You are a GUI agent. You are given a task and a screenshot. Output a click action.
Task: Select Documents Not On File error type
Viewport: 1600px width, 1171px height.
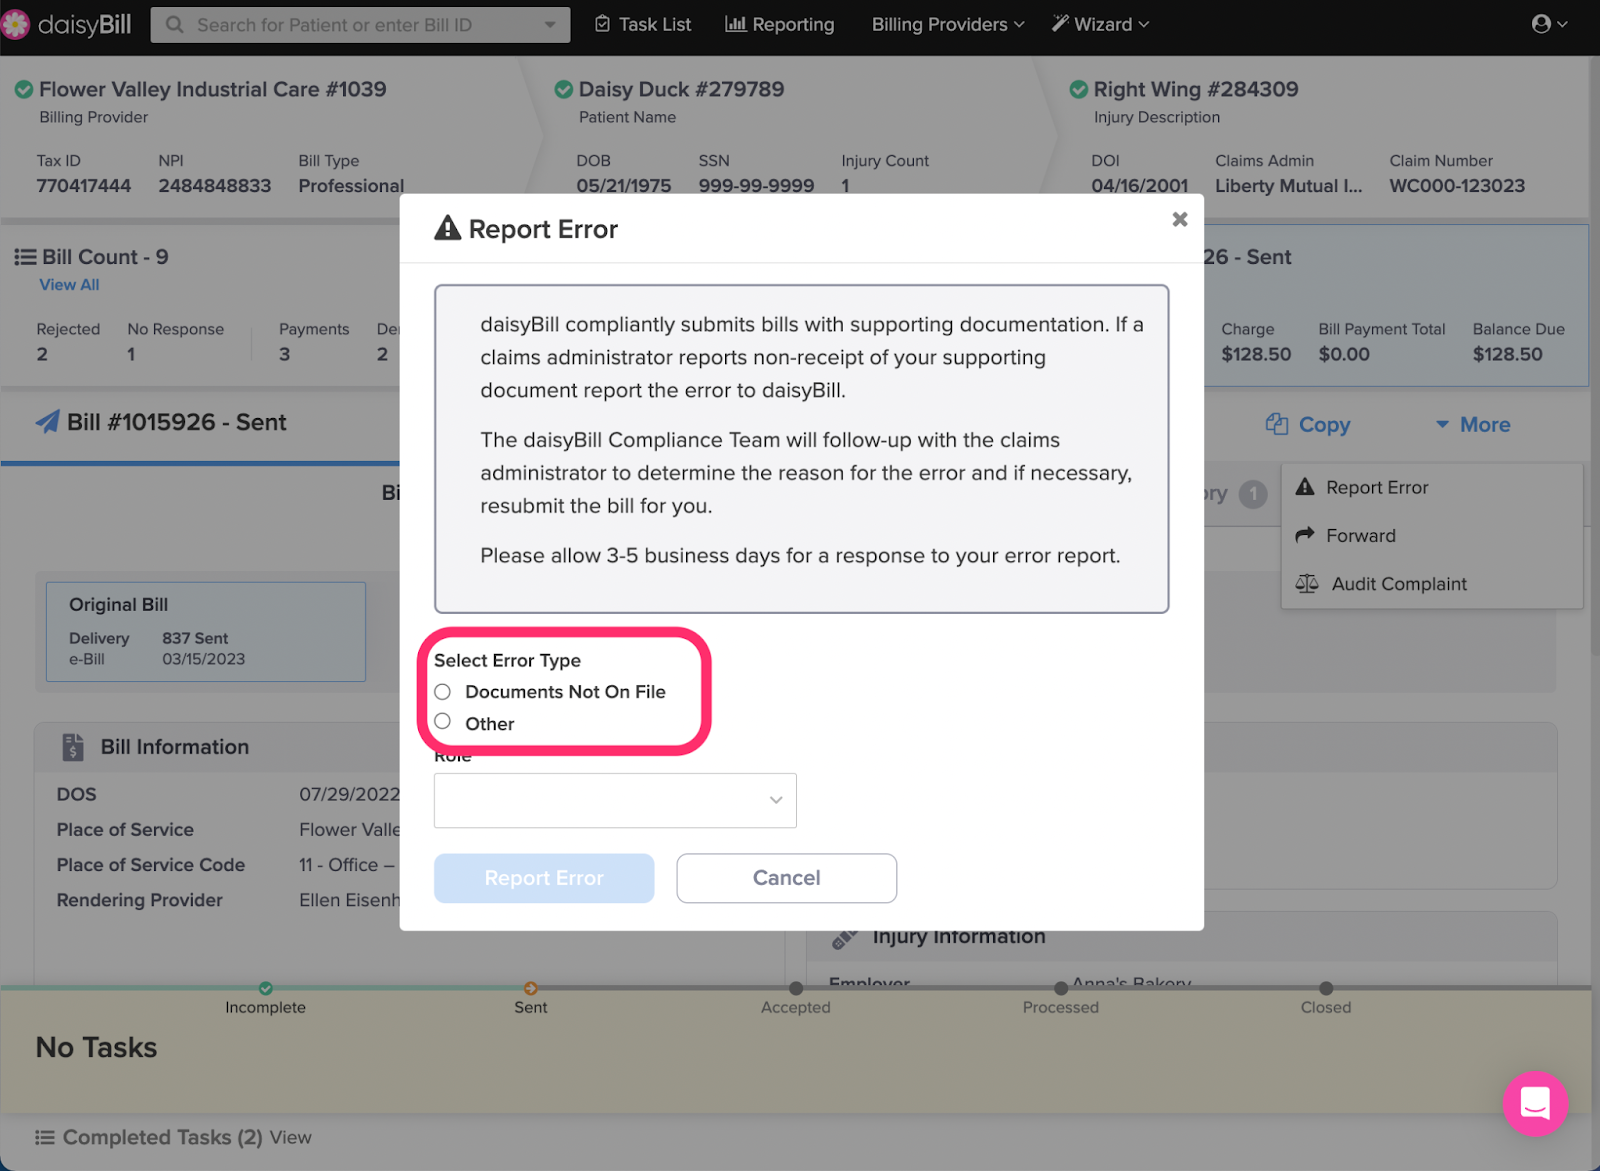point(443,692)
